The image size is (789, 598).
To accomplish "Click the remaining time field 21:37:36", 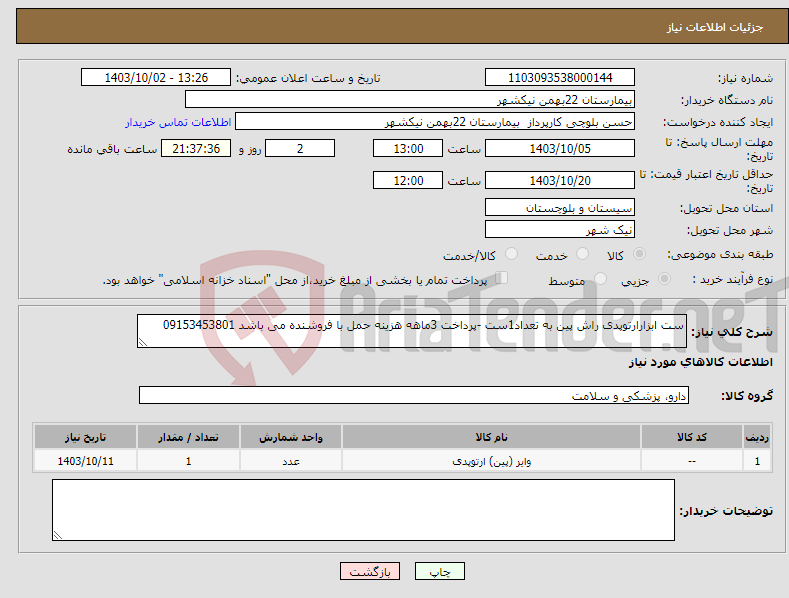I will [196, 148].
